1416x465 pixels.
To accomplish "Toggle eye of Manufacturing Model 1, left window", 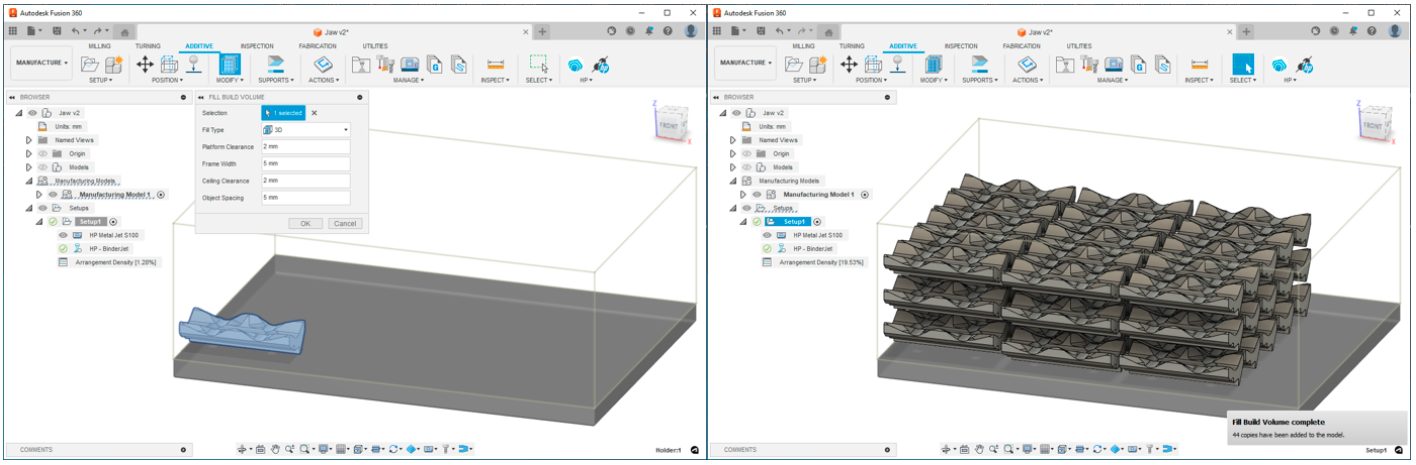I will (54, 194).
